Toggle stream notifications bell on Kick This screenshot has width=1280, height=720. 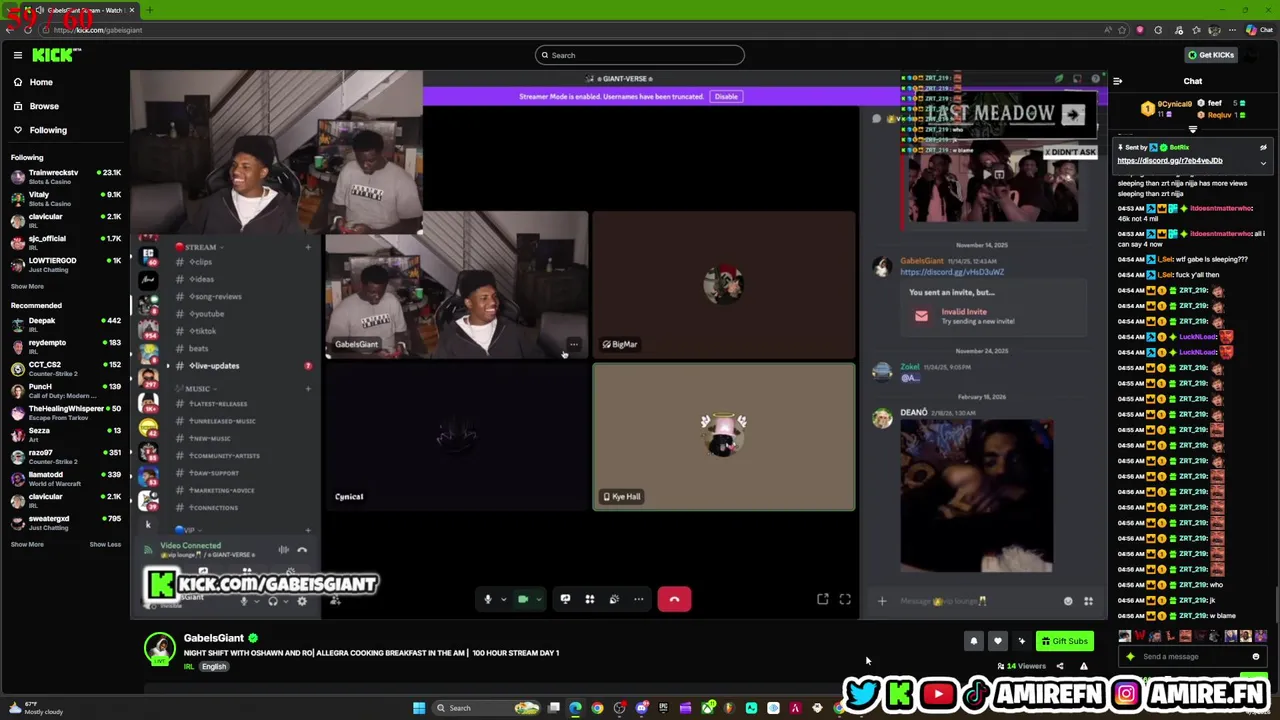974,641
